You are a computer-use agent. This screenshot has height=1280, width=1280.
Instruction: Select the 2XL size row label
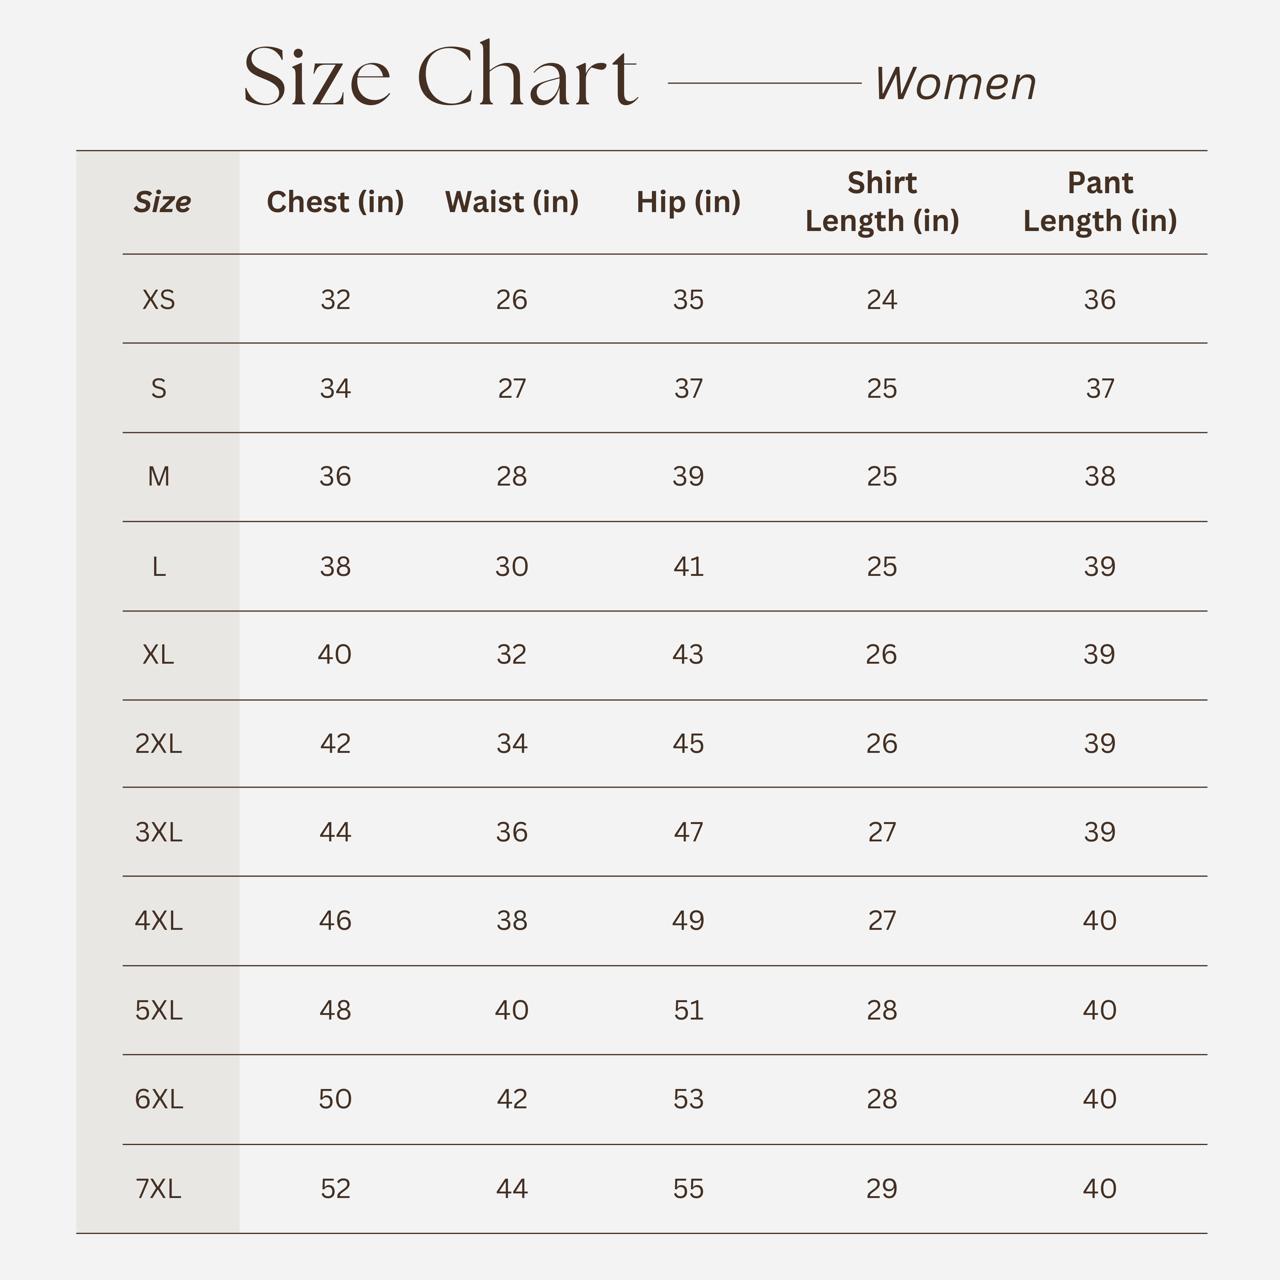pos(158,744)
